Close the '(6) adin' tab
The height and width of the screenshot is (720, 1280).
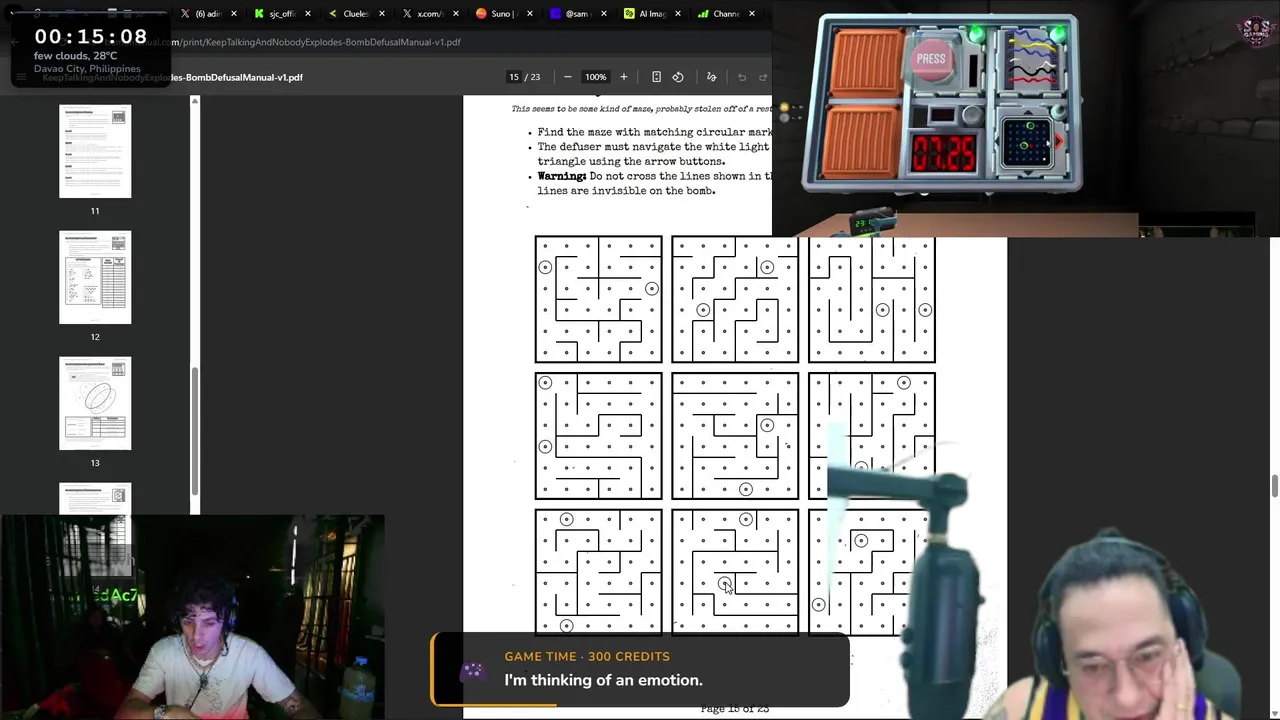tap(234, 14)
